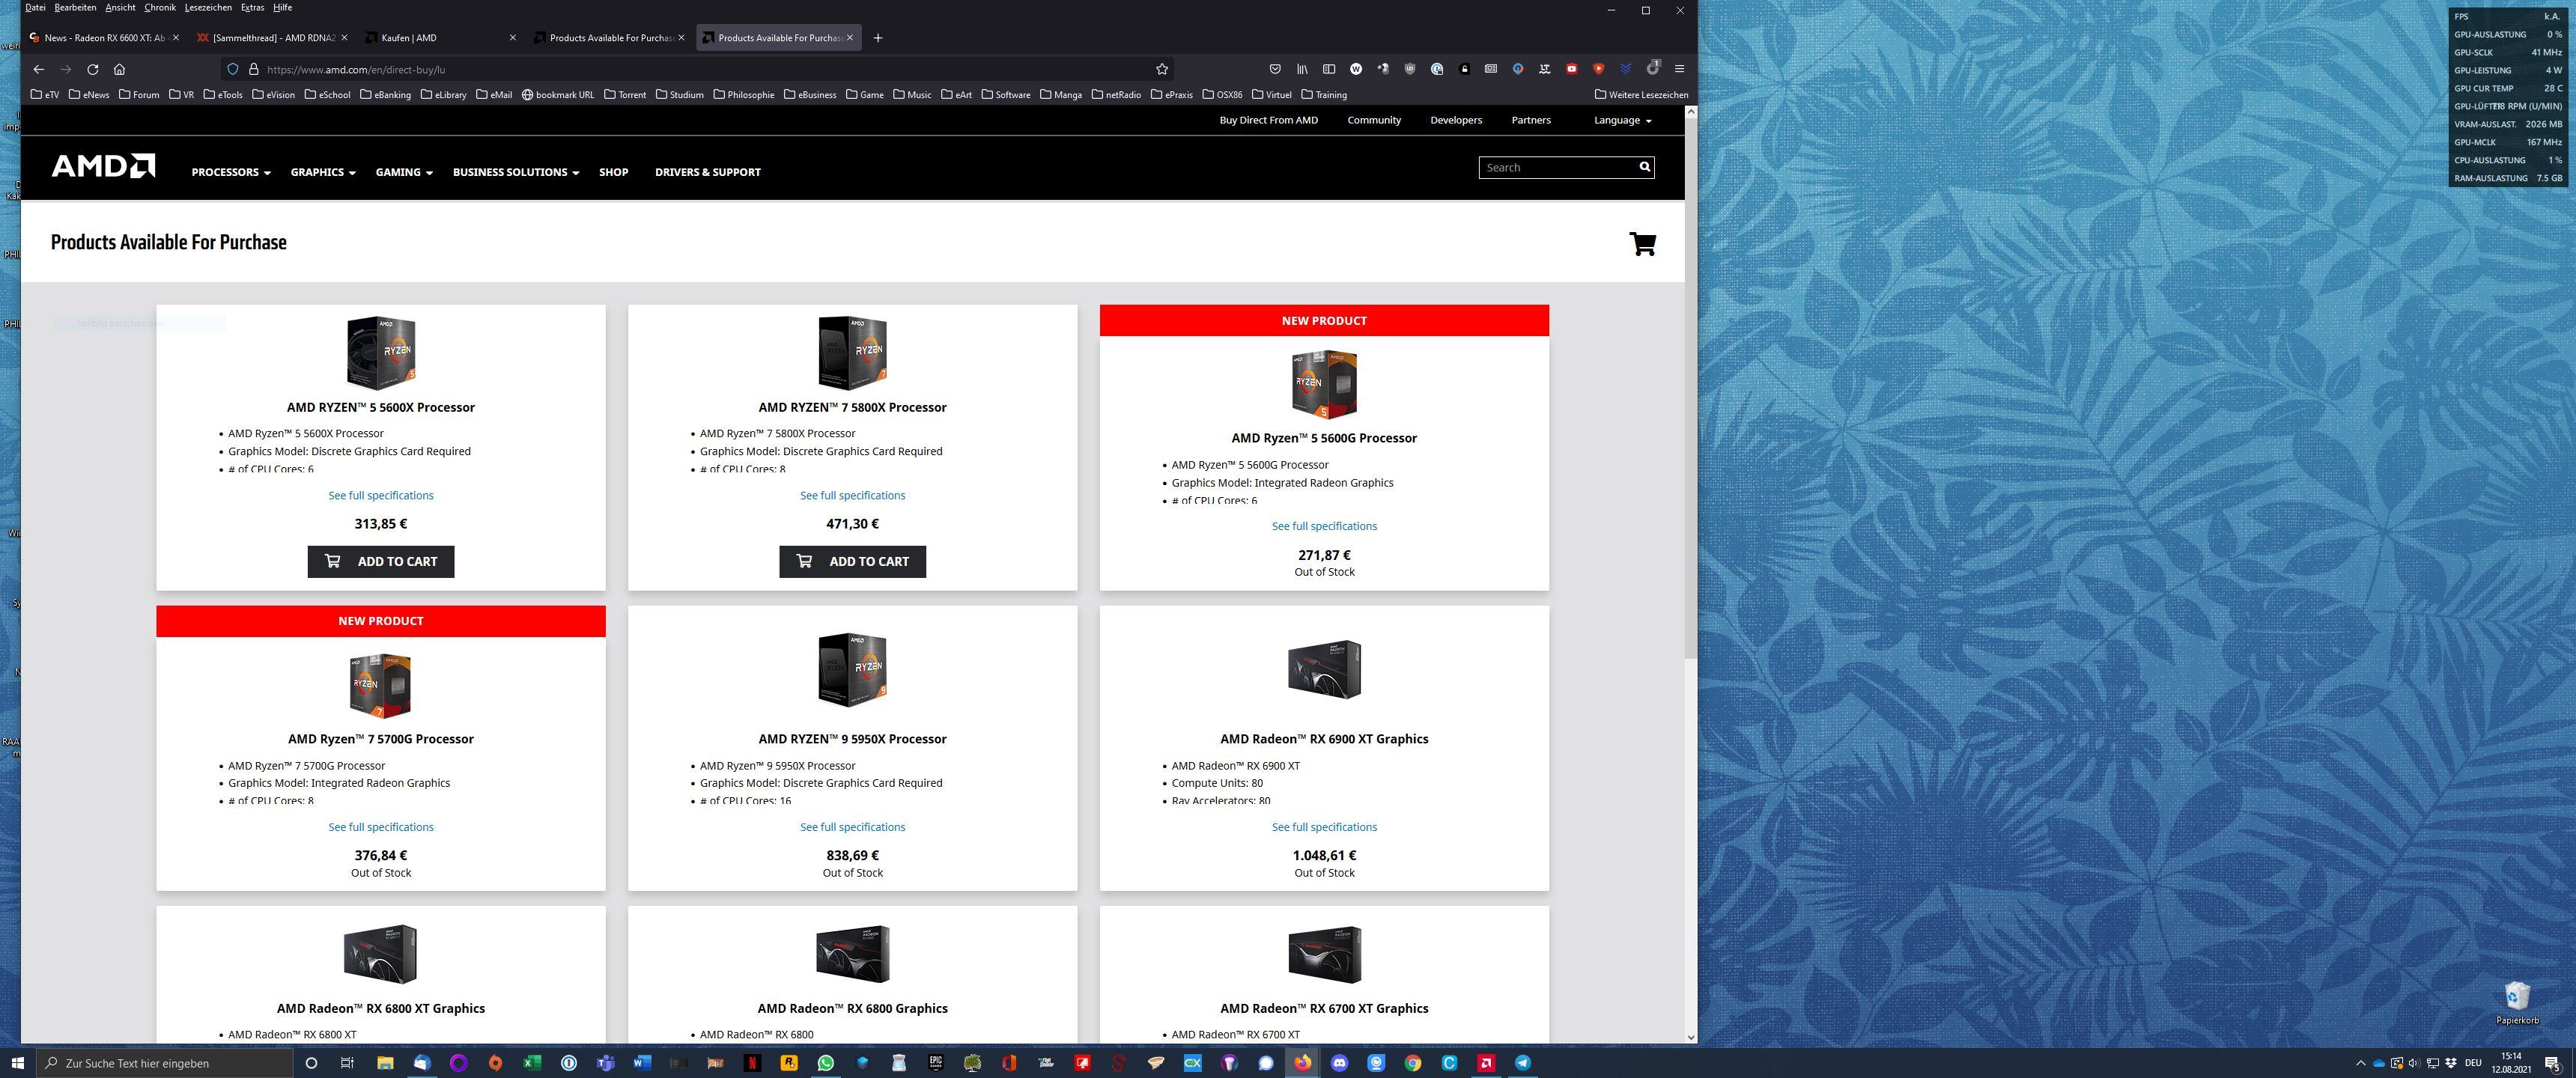Open Telegram from the taskbar

[1523, 1063]
